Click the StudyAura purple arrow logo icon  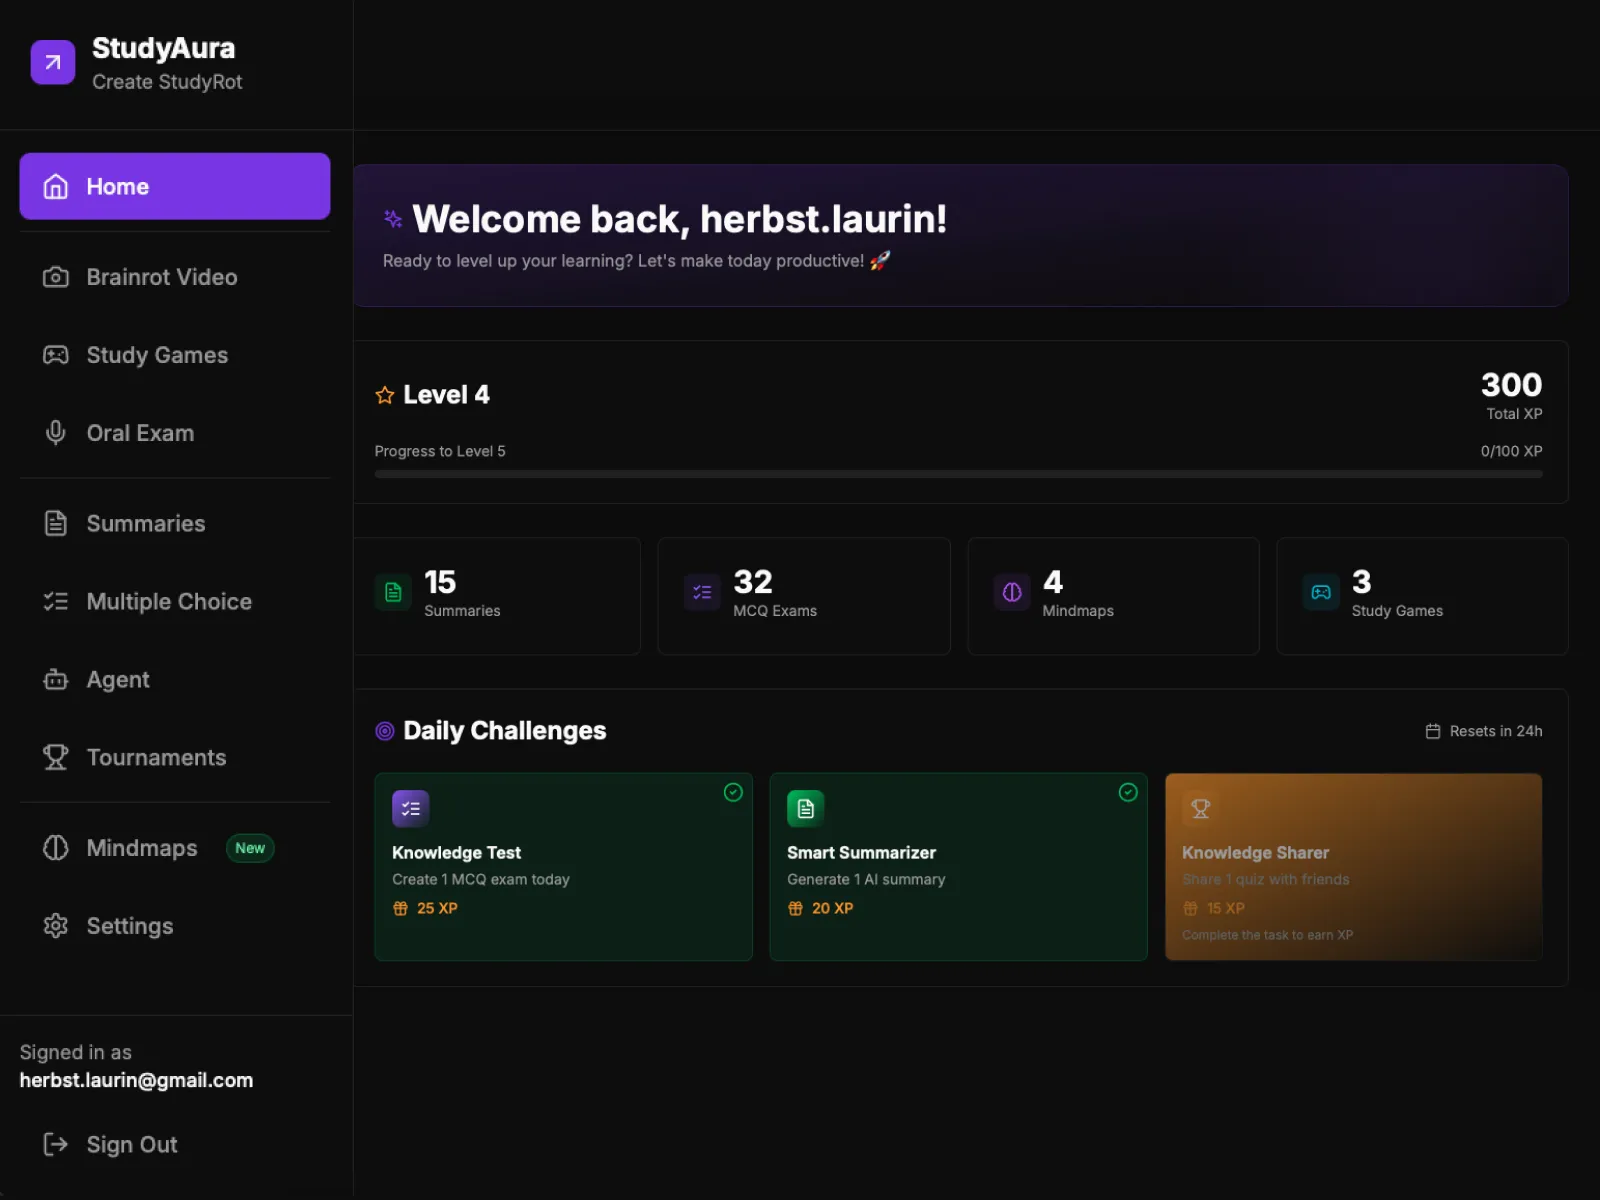(53, 62)
